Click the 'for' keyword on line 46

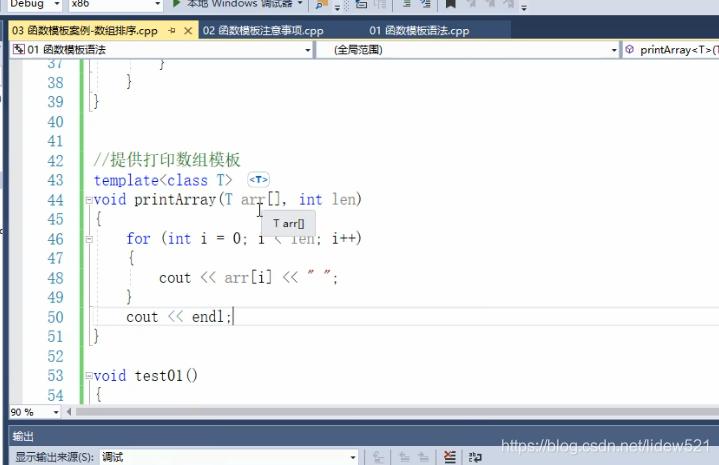(138, 239)
